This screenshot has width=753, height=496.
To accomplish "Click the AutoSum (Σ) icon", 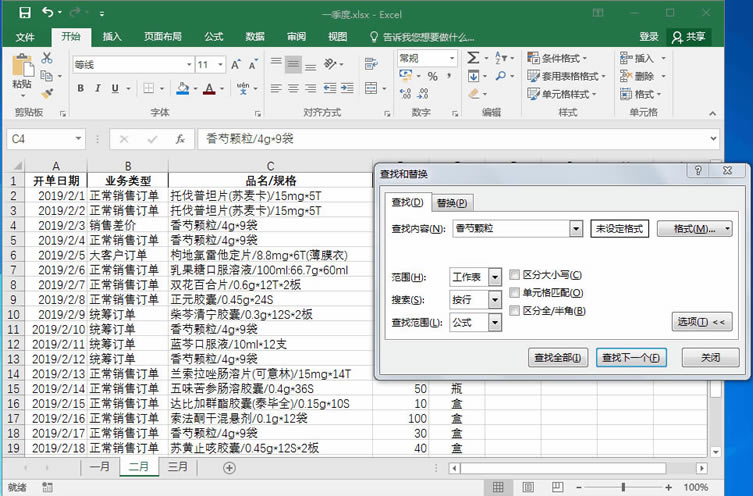I will coord(473,60).
